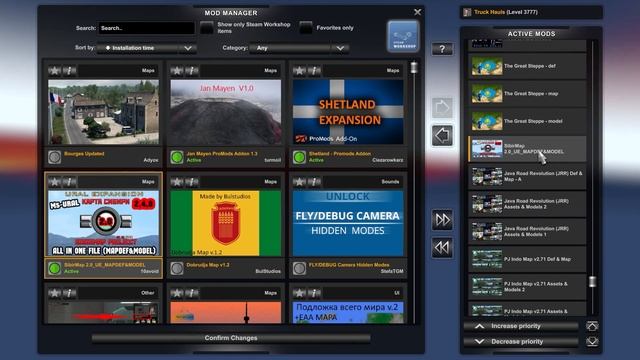Open info for SibirMap mod
This screenshot has height=360, width=640.
(69, 182)
